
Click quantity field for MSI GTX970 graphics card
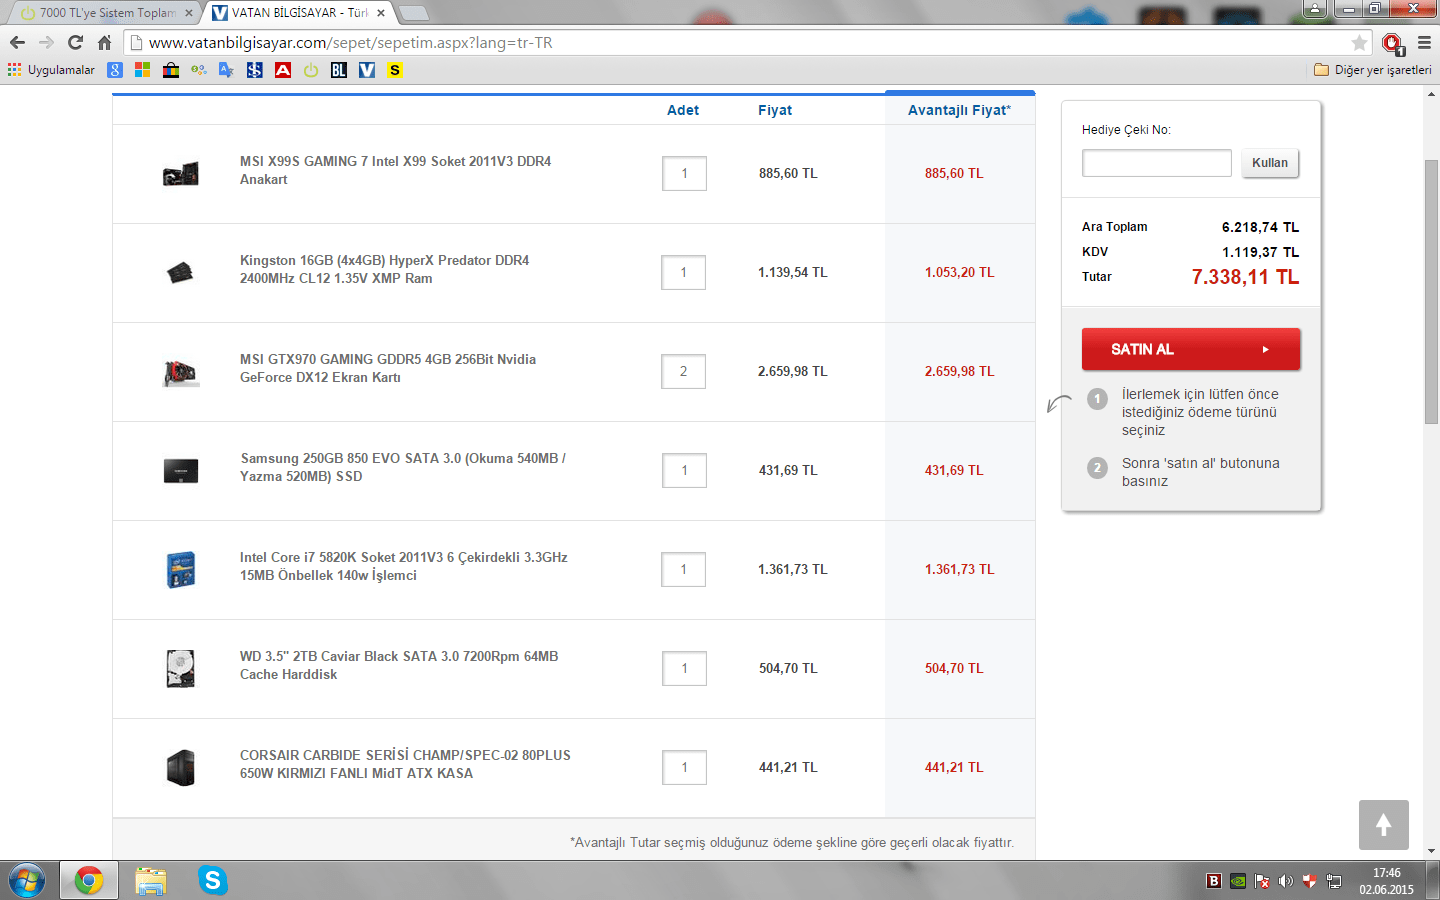684,371
